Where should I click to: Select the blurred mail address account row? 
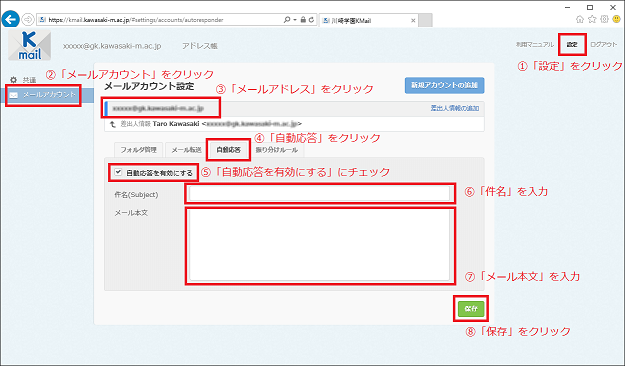coord(294,108)
